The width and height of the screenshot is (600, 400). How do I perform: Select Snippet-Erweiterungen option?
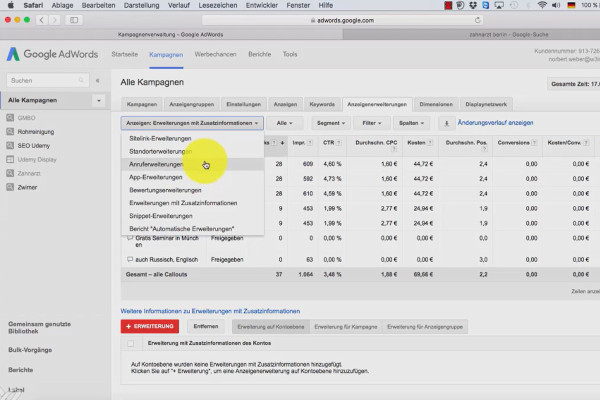coord(192,216)
